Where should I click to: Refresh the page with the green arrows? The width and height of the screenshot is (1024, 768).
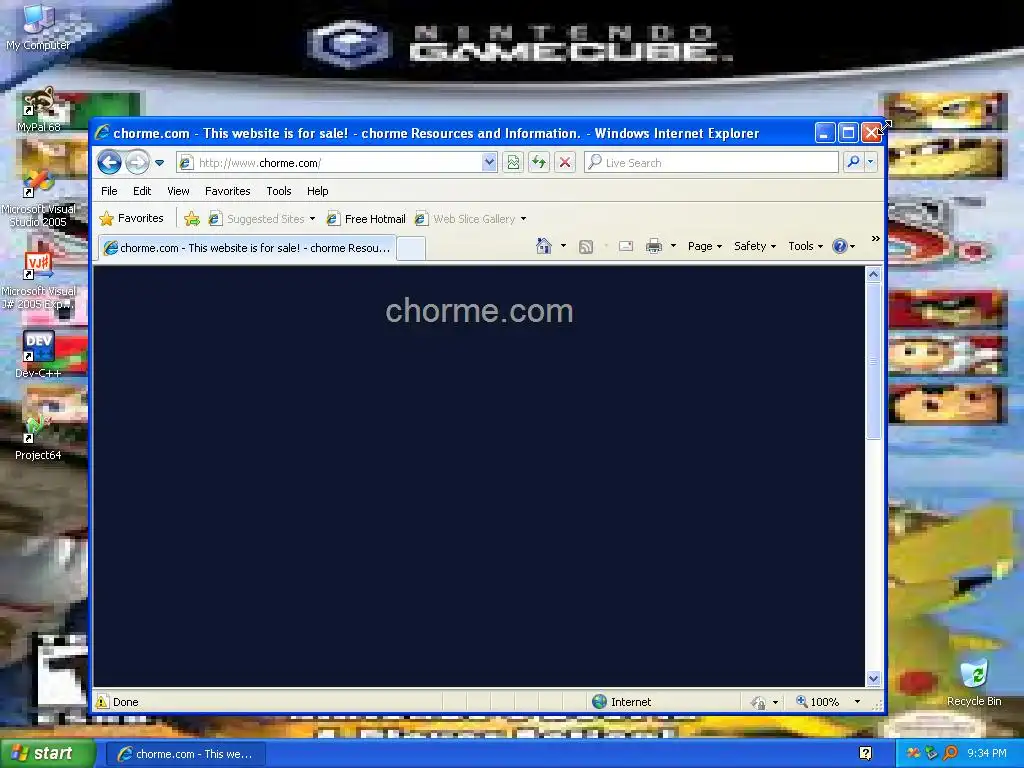tap(539, 163)
